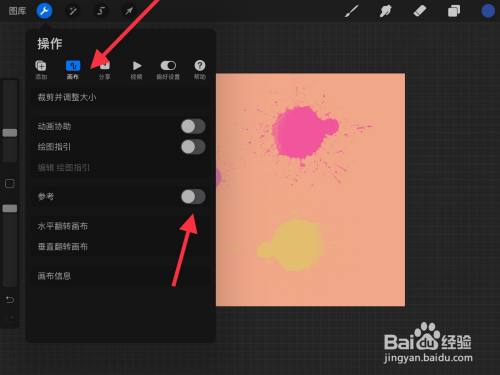Viewport: 500px width, 375px height.
Task: Open the blue color picker circle
Action: (488, 11)
